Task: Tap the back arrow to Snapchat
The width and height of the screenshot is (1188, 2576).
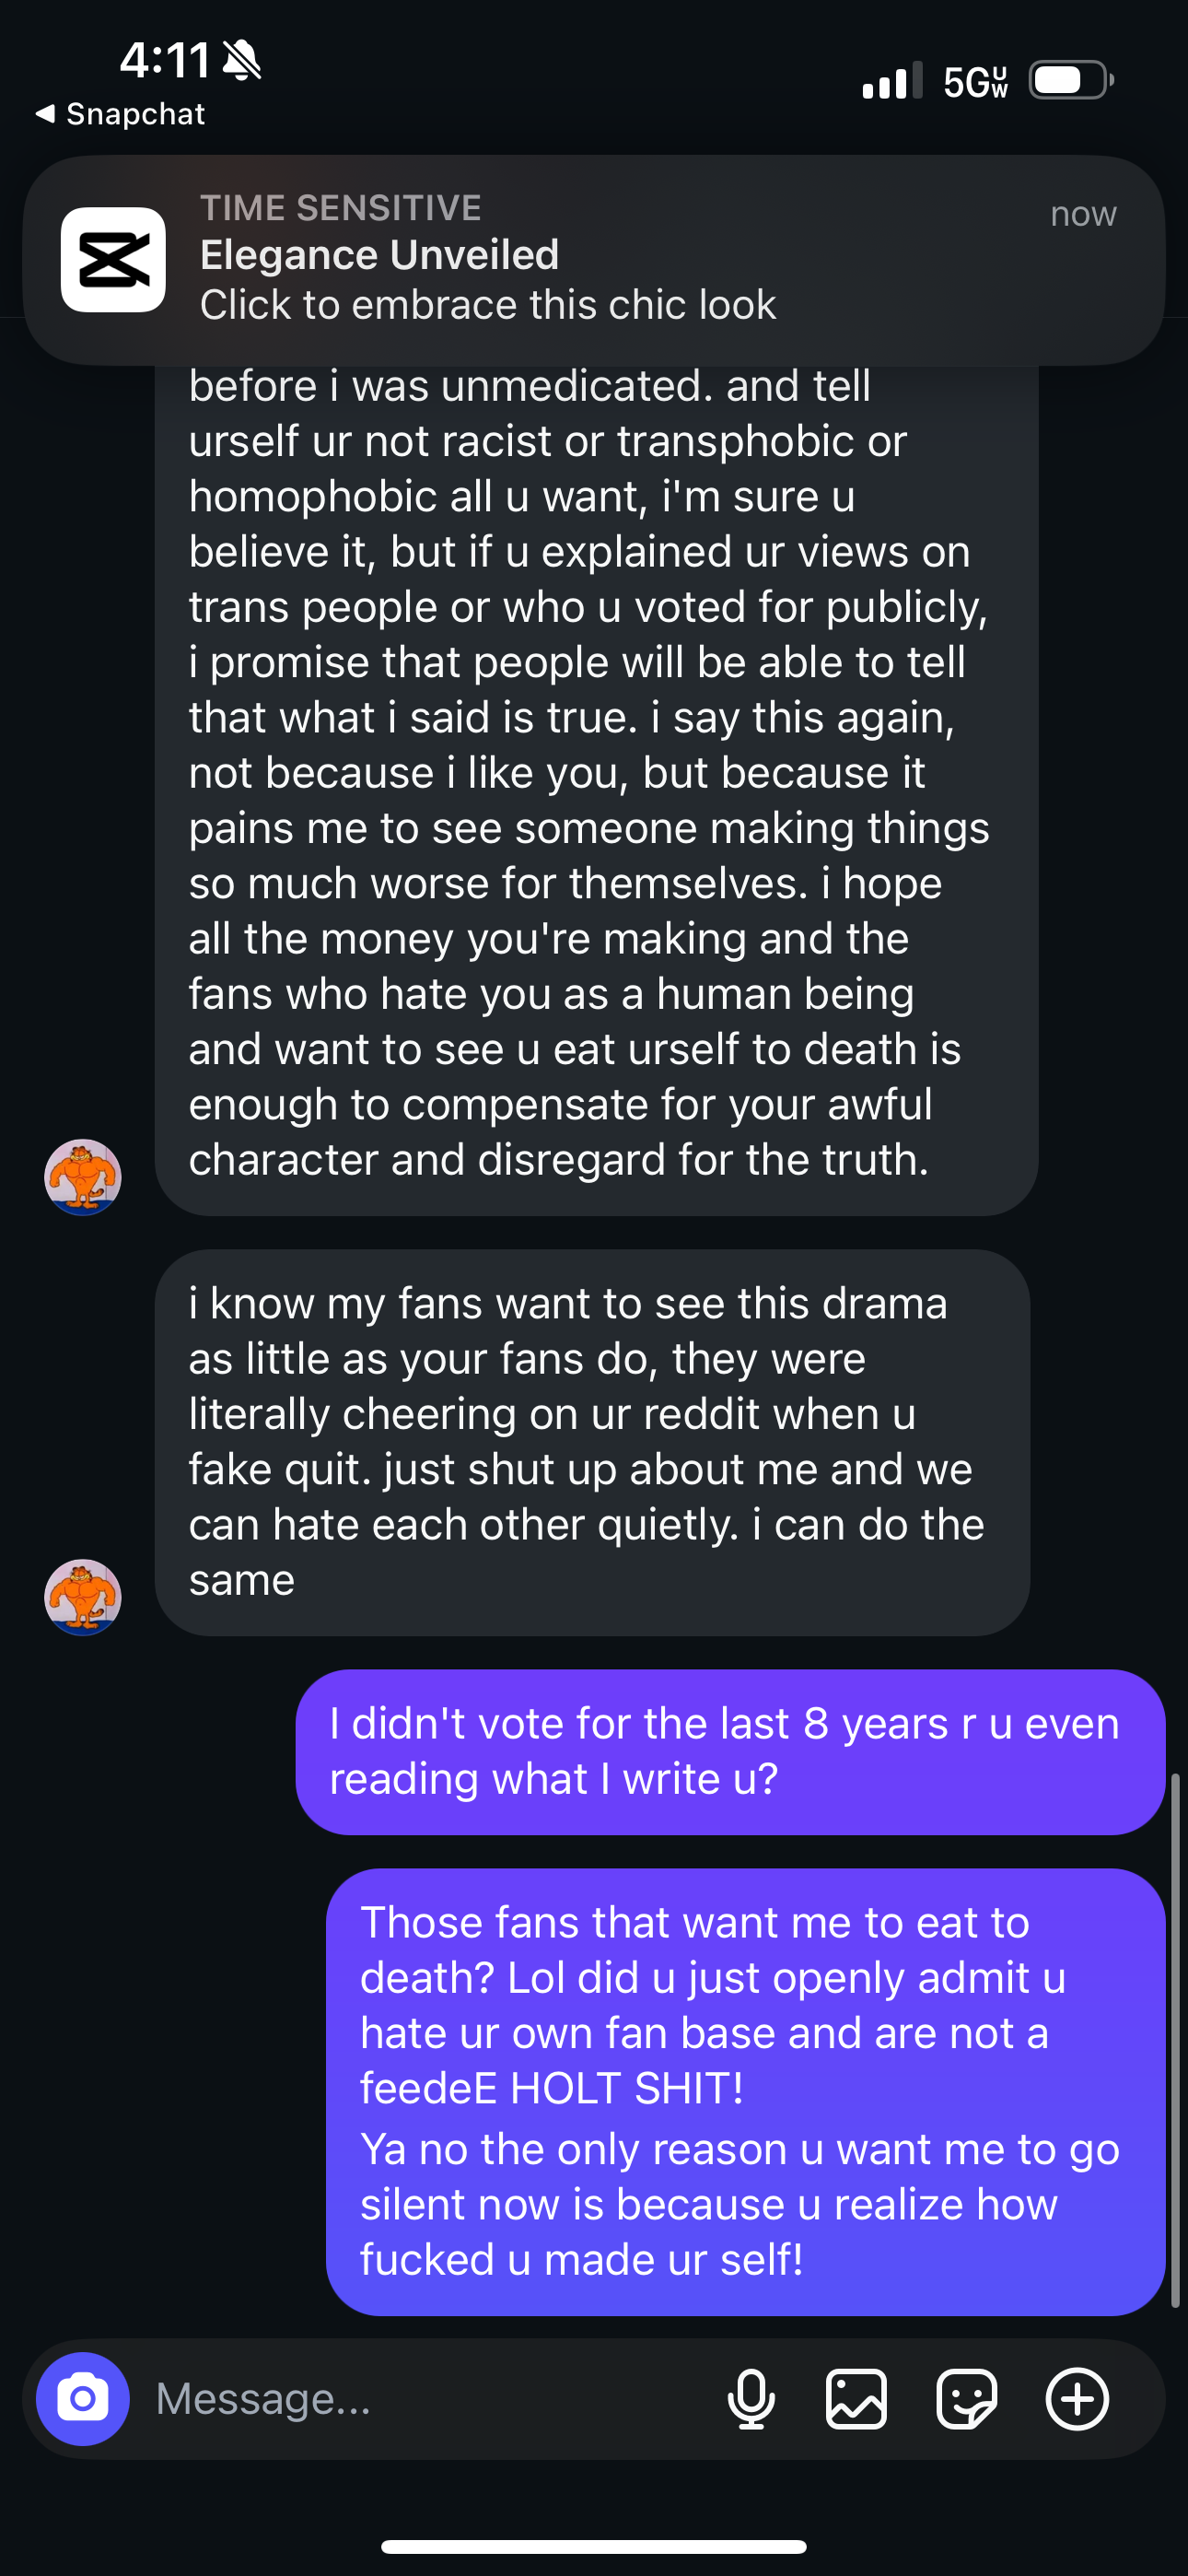Action: (45, 114)
